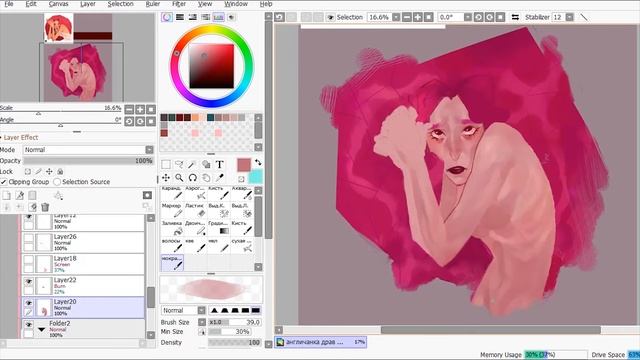The width and height of the screenshot is (640, 360).
Task: Open zoom percentage dropdown in toolbar
Action: pos(396,17)
